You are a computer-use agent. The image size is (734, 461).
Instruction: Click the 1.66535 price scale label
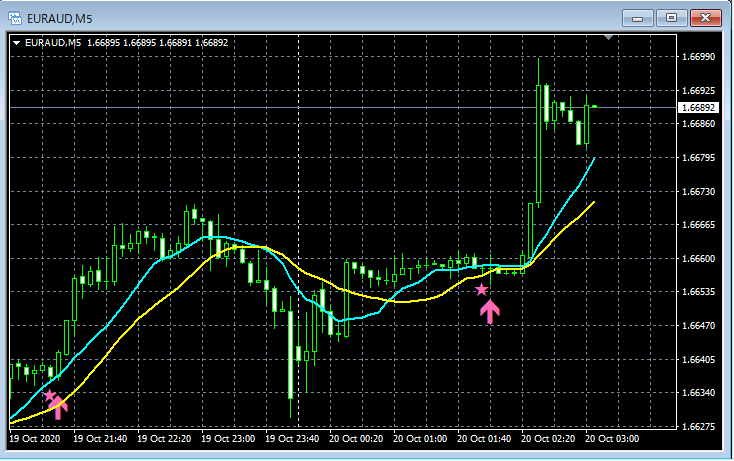(x=698, y=292)
